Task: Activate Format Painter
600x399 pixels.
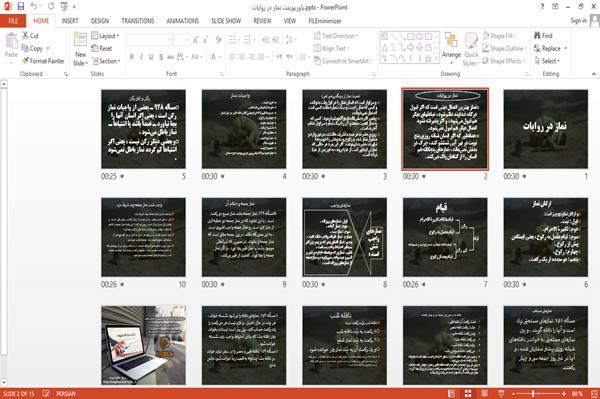Action: coord(43,61)
